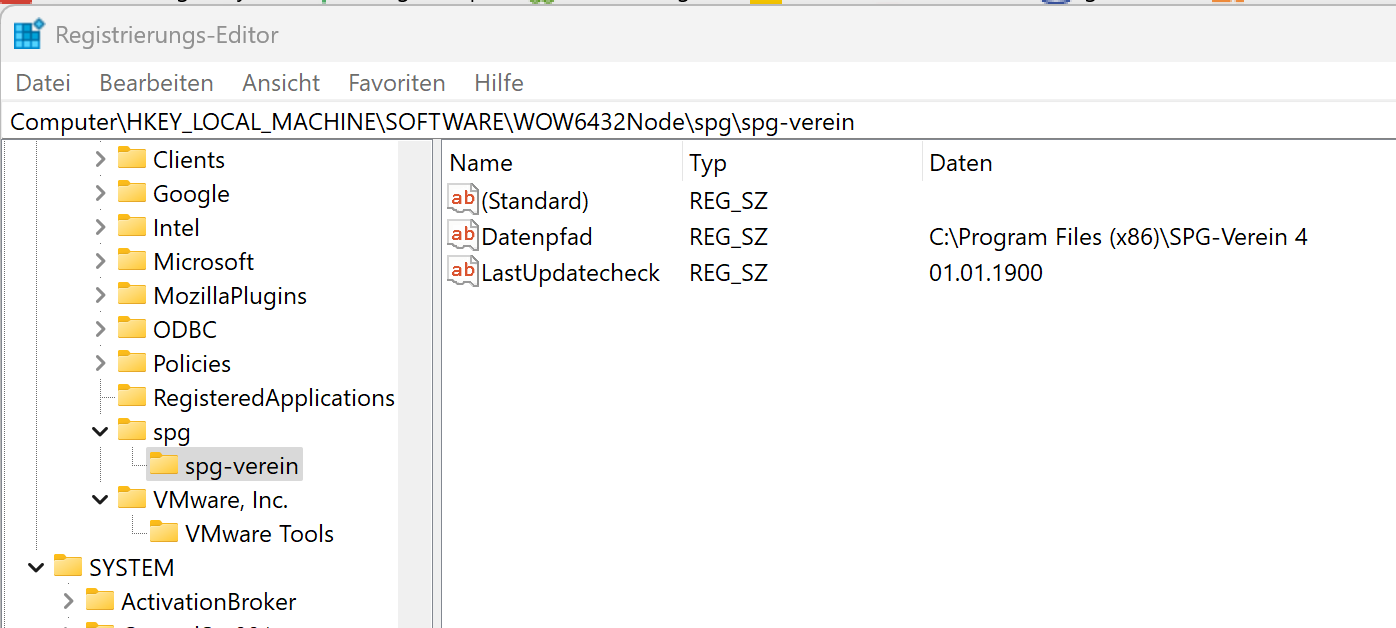The width and height of the screenshot is (1396, 628).
Task: Expand the Policies key
Action: click(x=100, y=364)
